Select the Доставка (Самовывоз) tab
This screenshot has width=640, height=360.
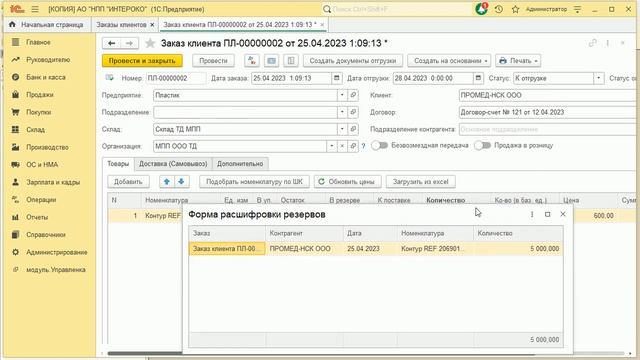pos(173,164)
